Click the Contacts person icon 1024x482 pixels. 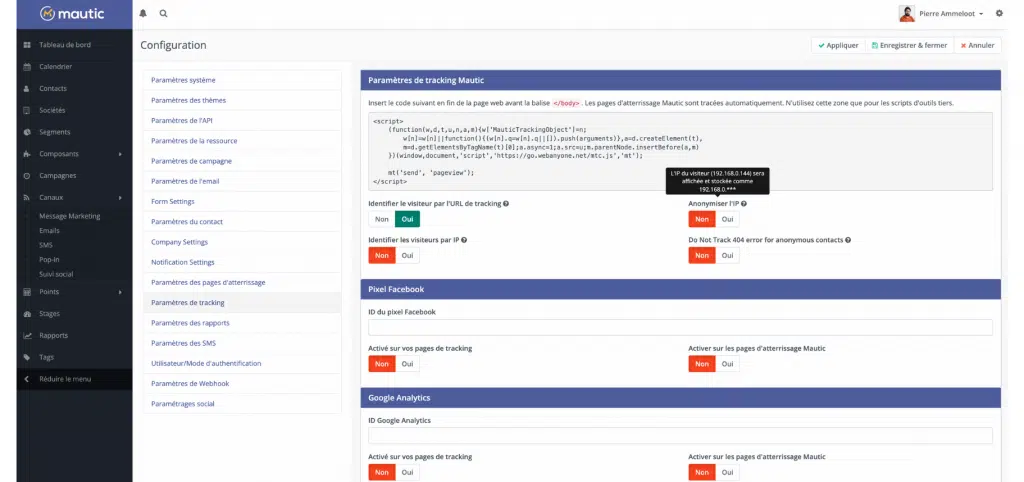point(27,89)
